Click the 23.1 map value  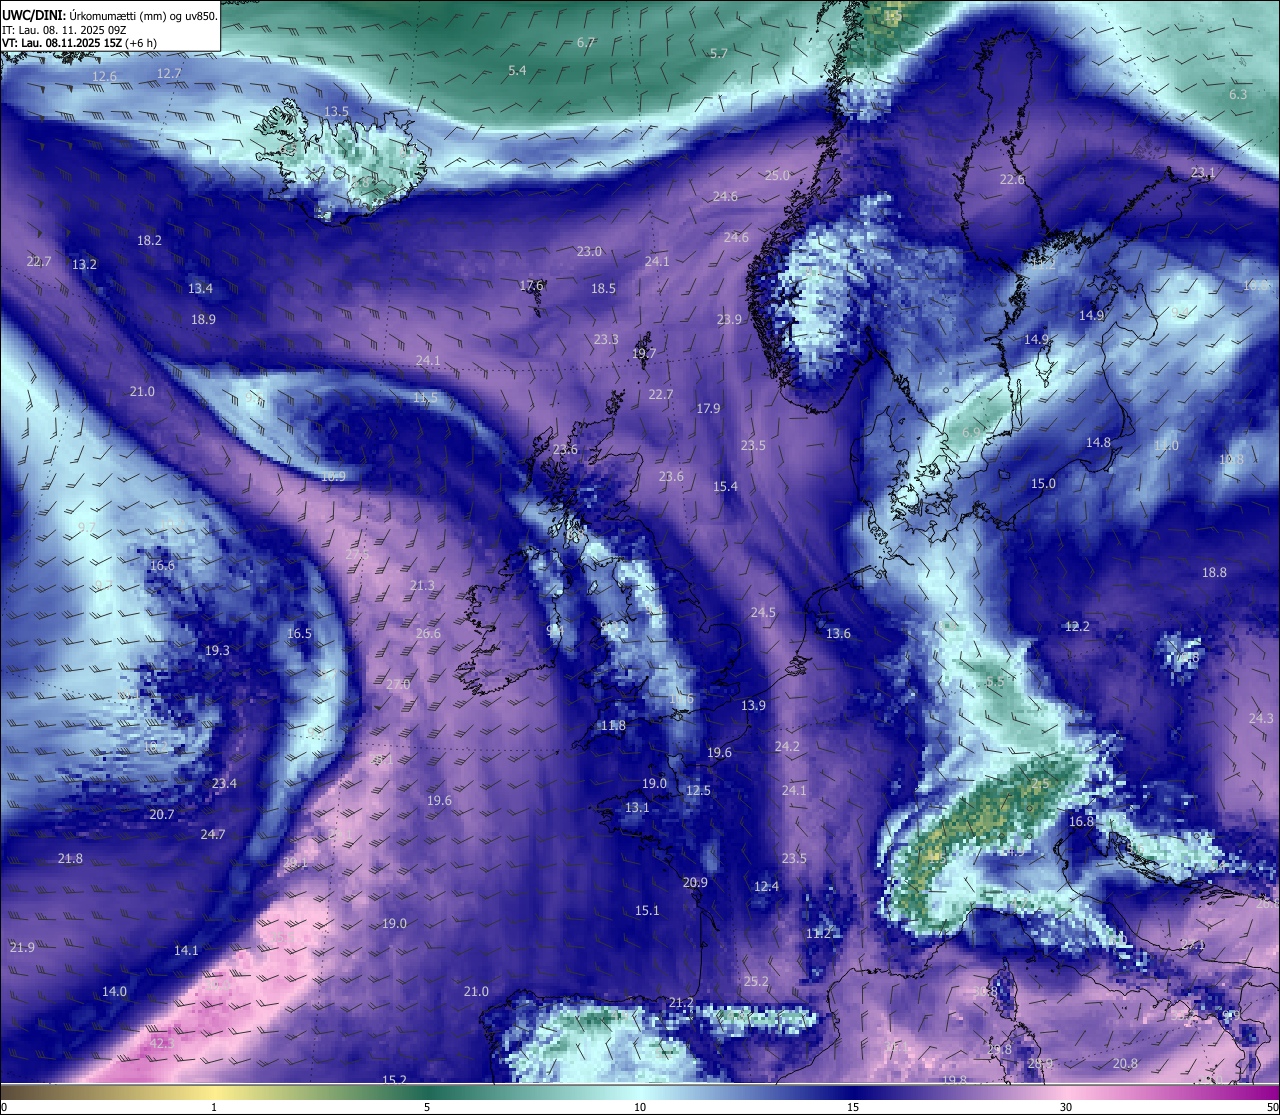click(1203, 172)
